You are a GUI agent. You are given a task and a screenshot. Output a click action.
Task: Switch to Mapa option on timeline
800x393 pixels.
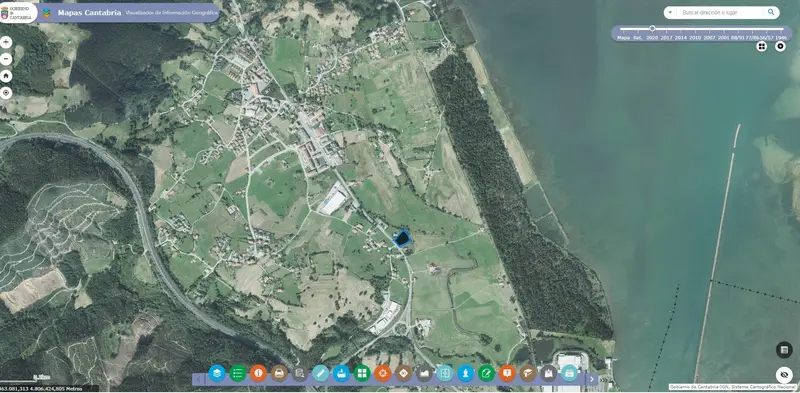coord(623,38)
